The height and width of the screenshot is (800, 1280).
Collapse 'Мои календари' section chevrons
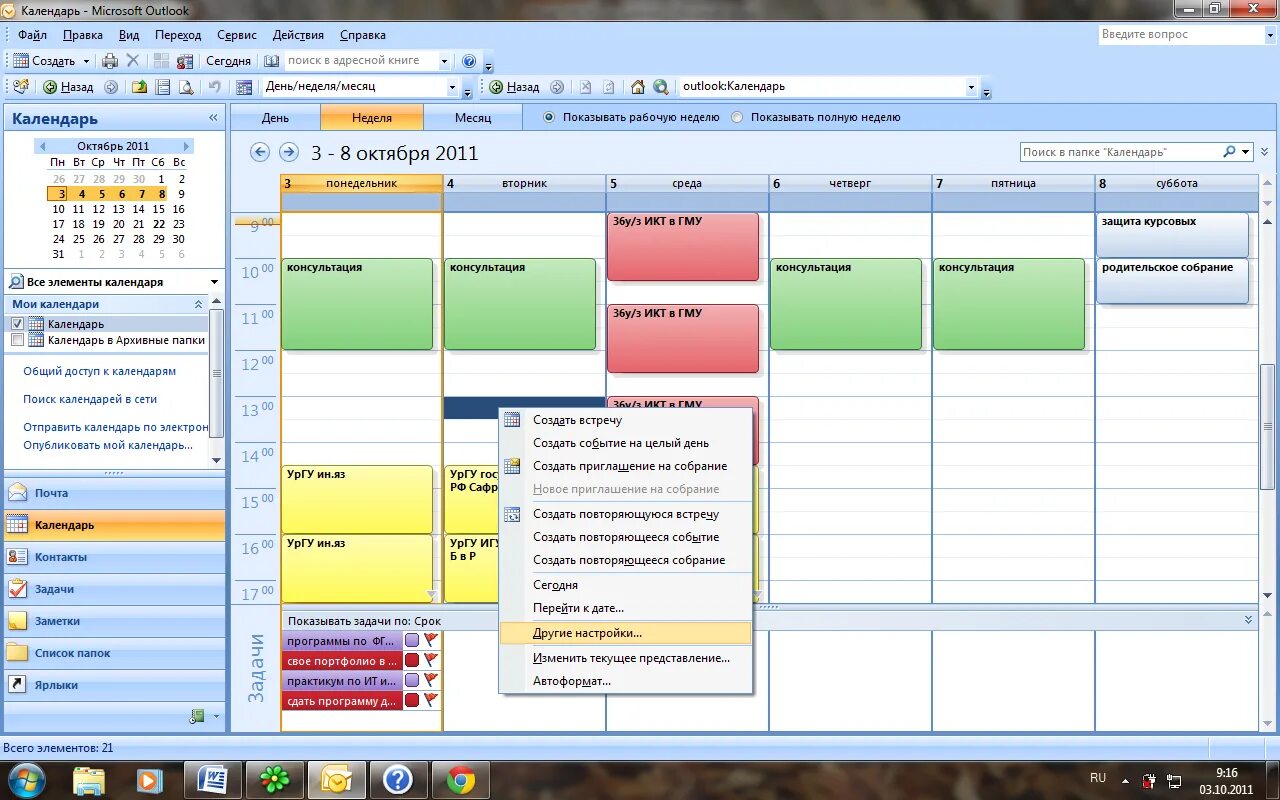[198, 304]
